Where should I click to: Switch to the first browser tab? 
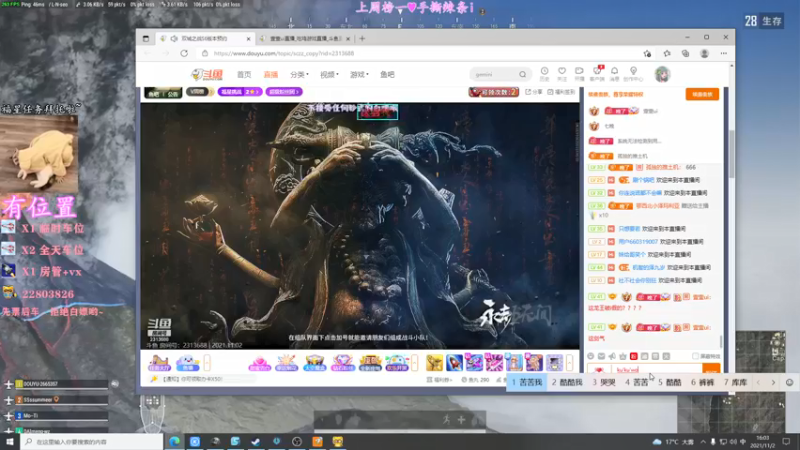point(204,38)
